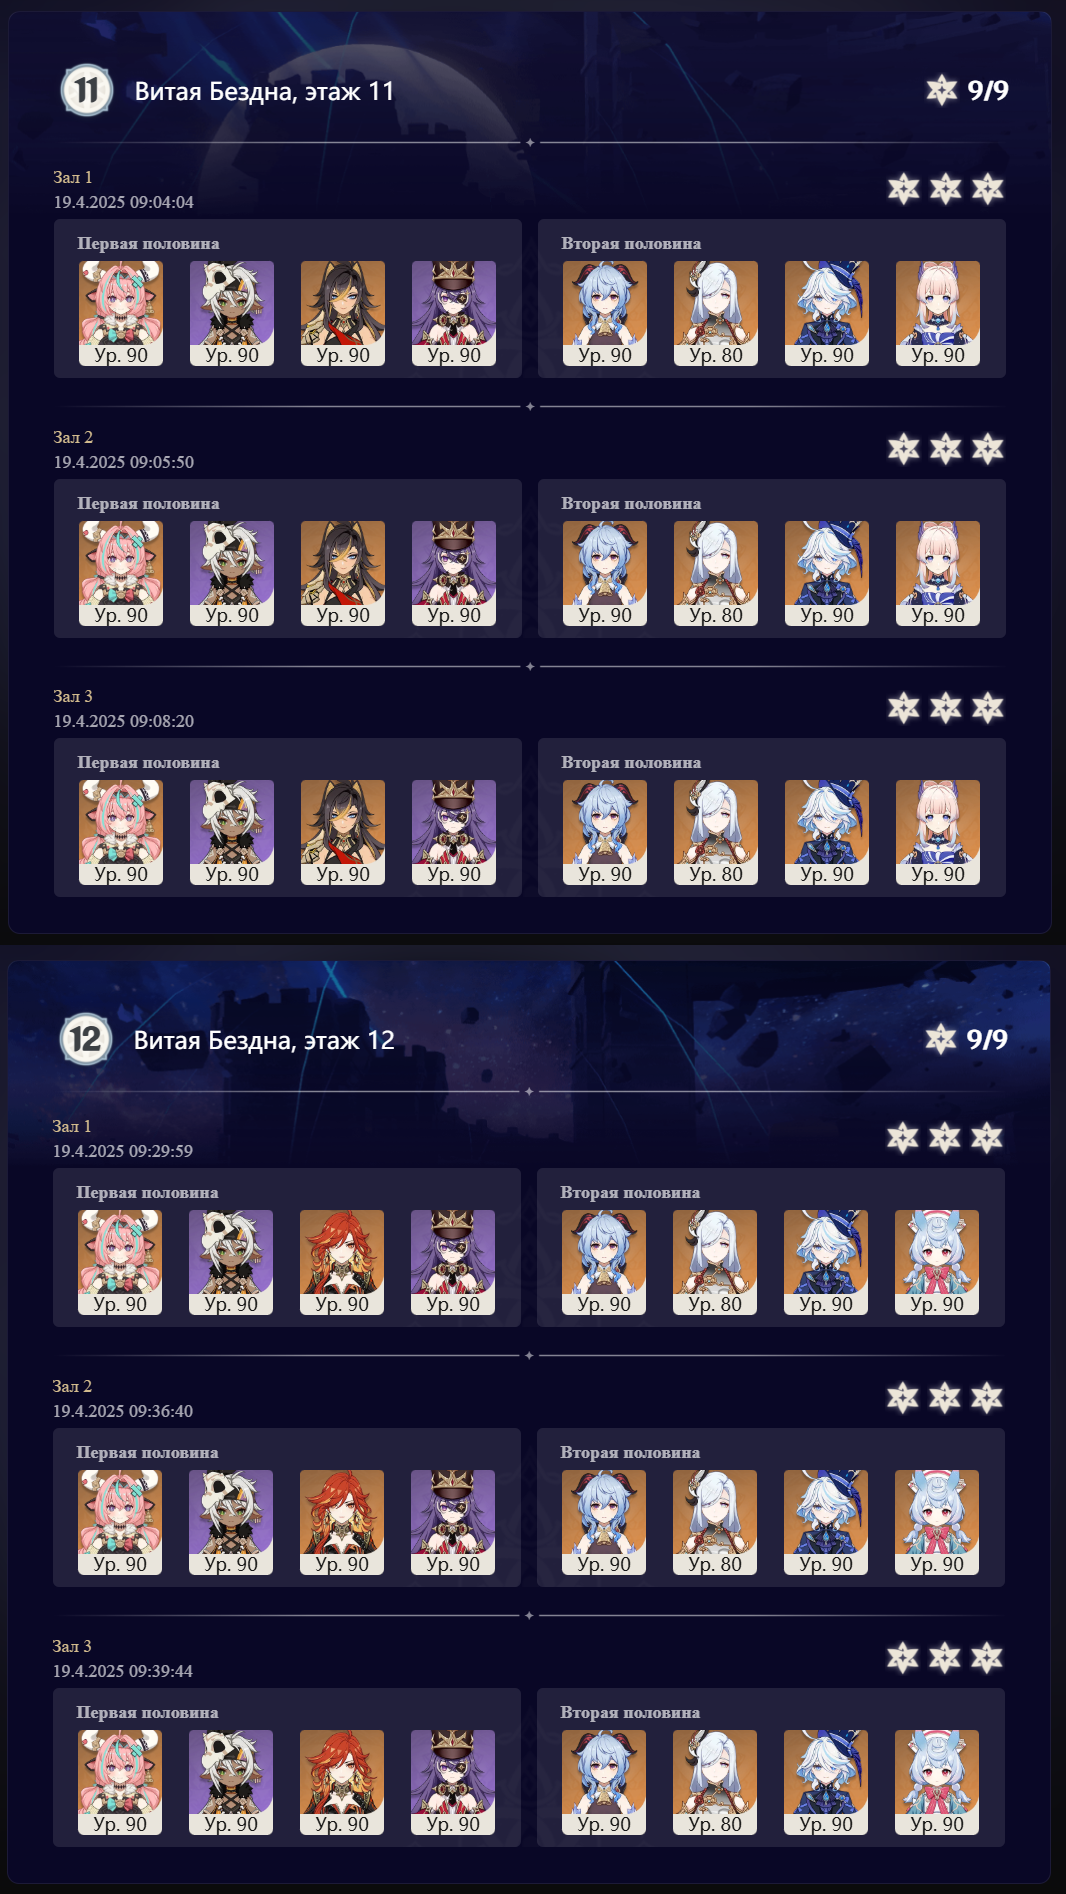
Task: Select skull-masked character in floor 11 Зал 2 first half
Action: [x=232, y=574]
